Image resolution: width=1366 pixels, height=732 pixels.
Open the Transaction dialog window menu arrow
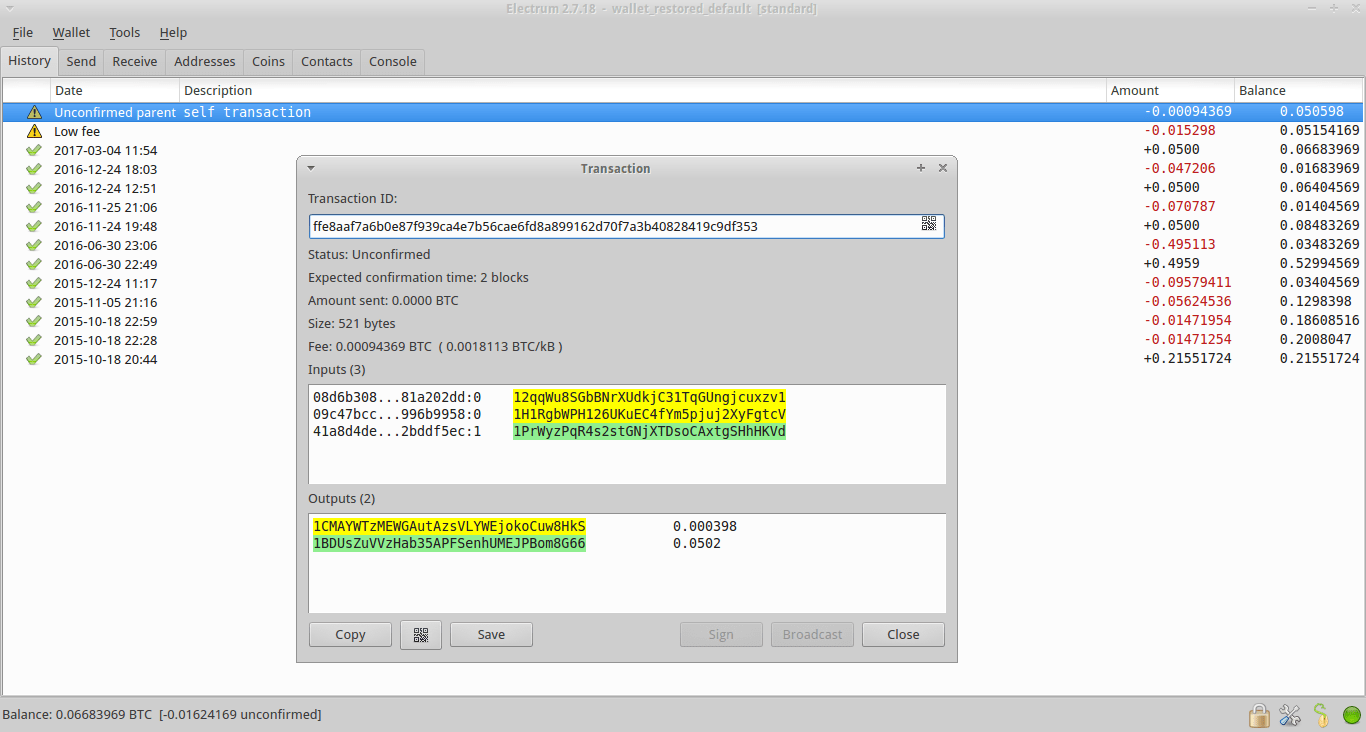[x=311, y=168]
